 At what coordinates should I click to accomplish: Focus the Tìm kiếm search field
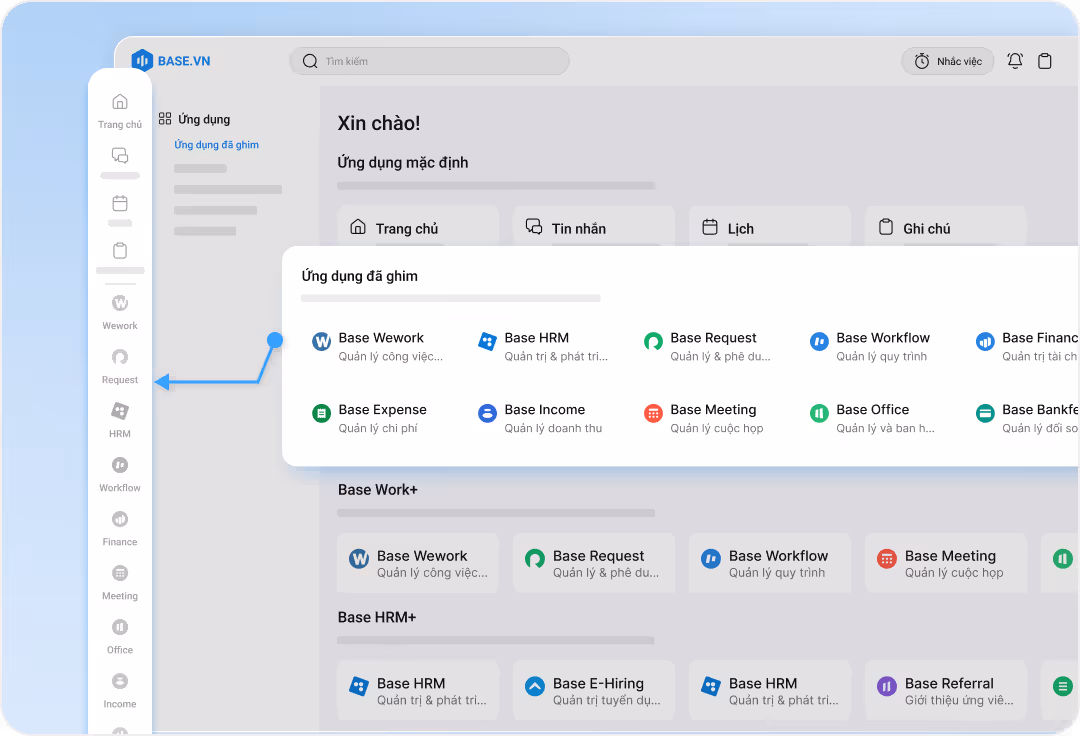click(430, 61)
